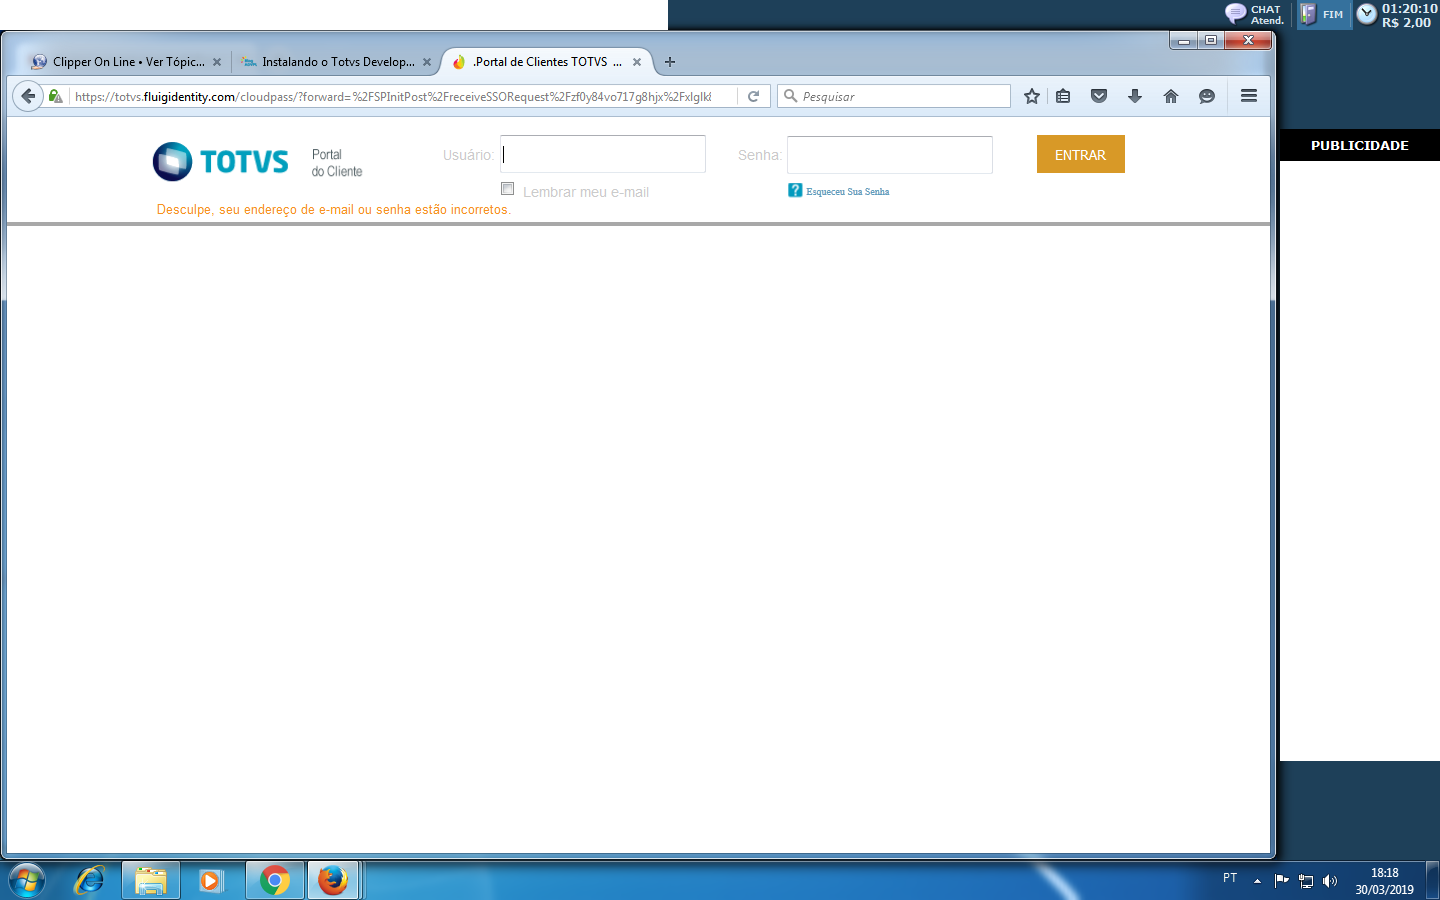Viewport: 1440px width, 900px height.
Task: Open the taskbar clock and date
Action: (x=1385, y=881)
